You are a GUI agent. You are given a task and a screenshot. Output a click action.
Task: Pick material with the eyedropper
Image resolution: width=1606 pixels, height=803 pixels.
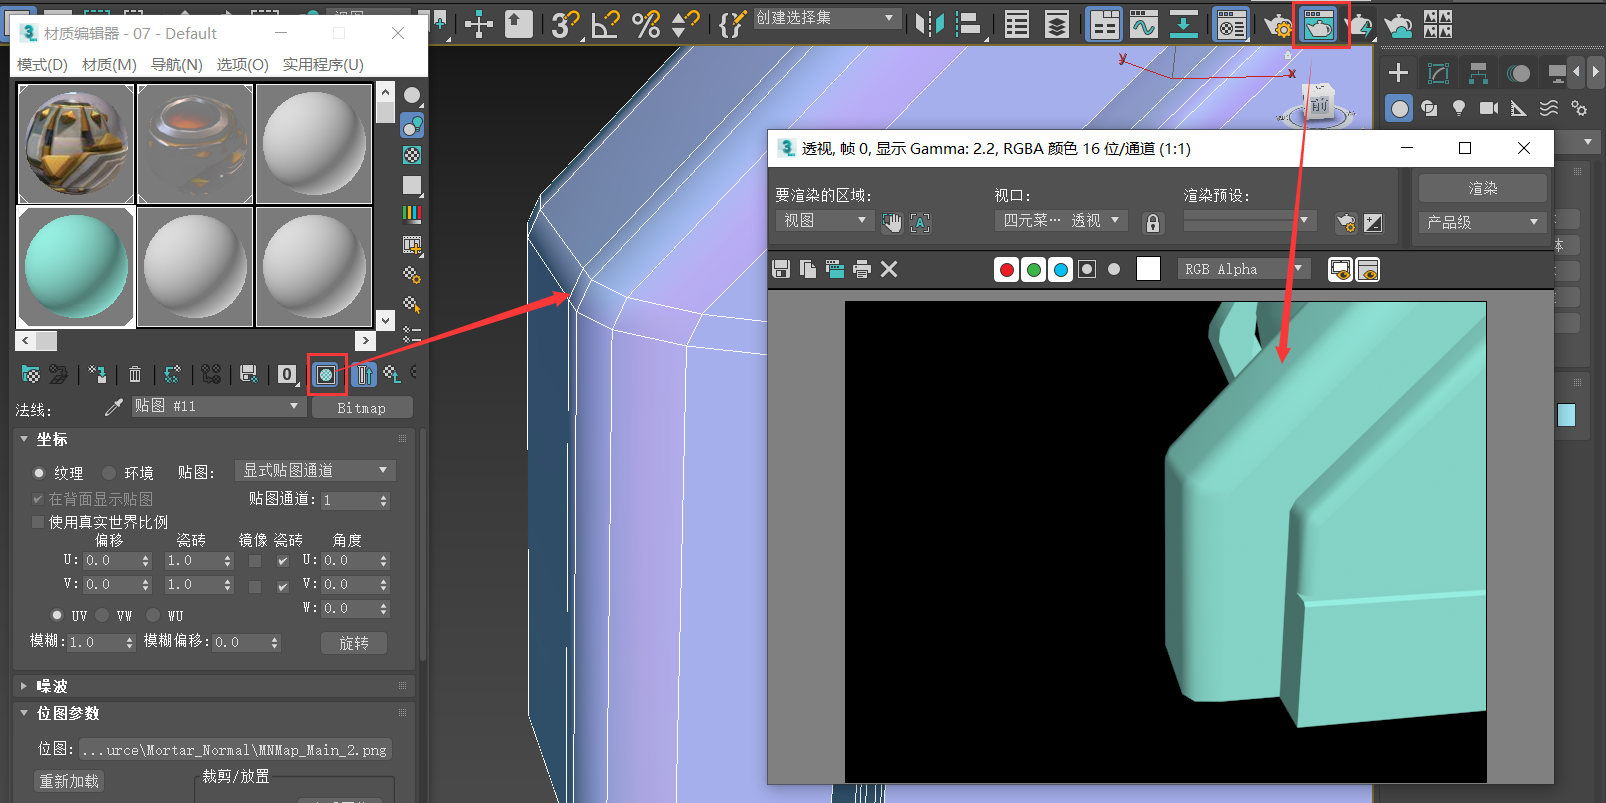tap(114, 407)
